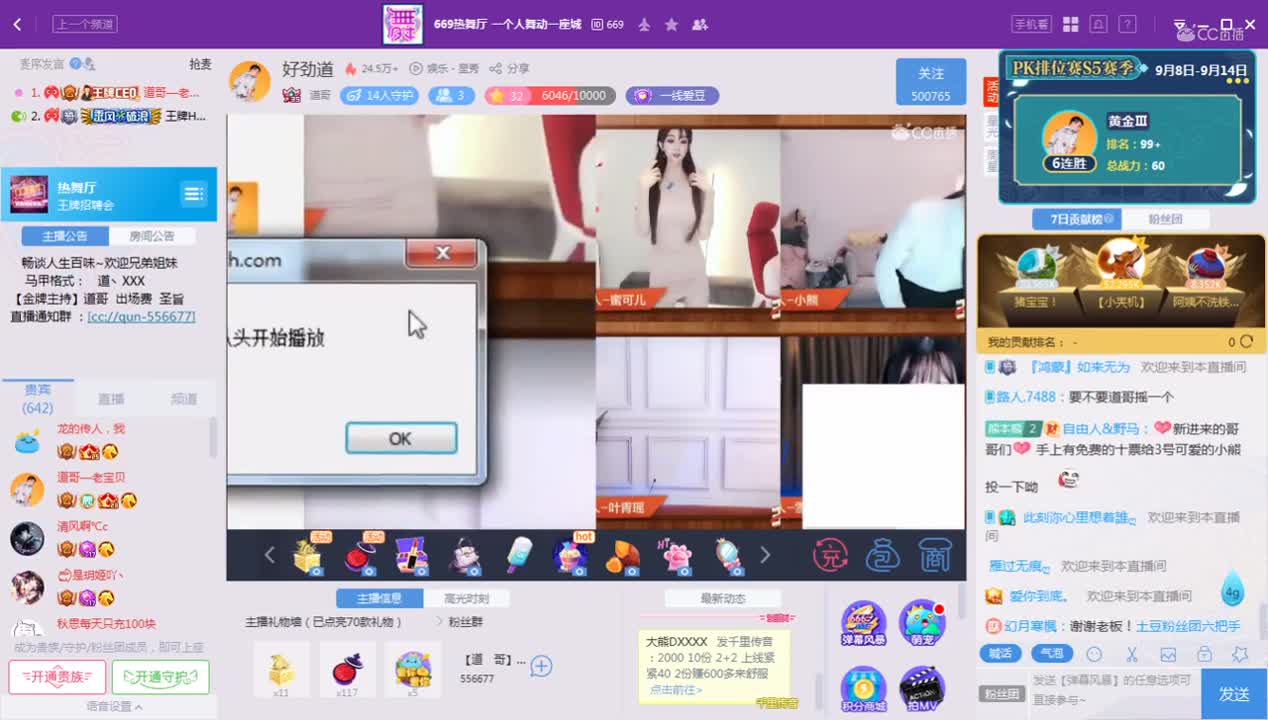Viewport: 1268px width, 720px height.
Task: Select 贵宾 (642) tab
Action: [x=38, y=398]
